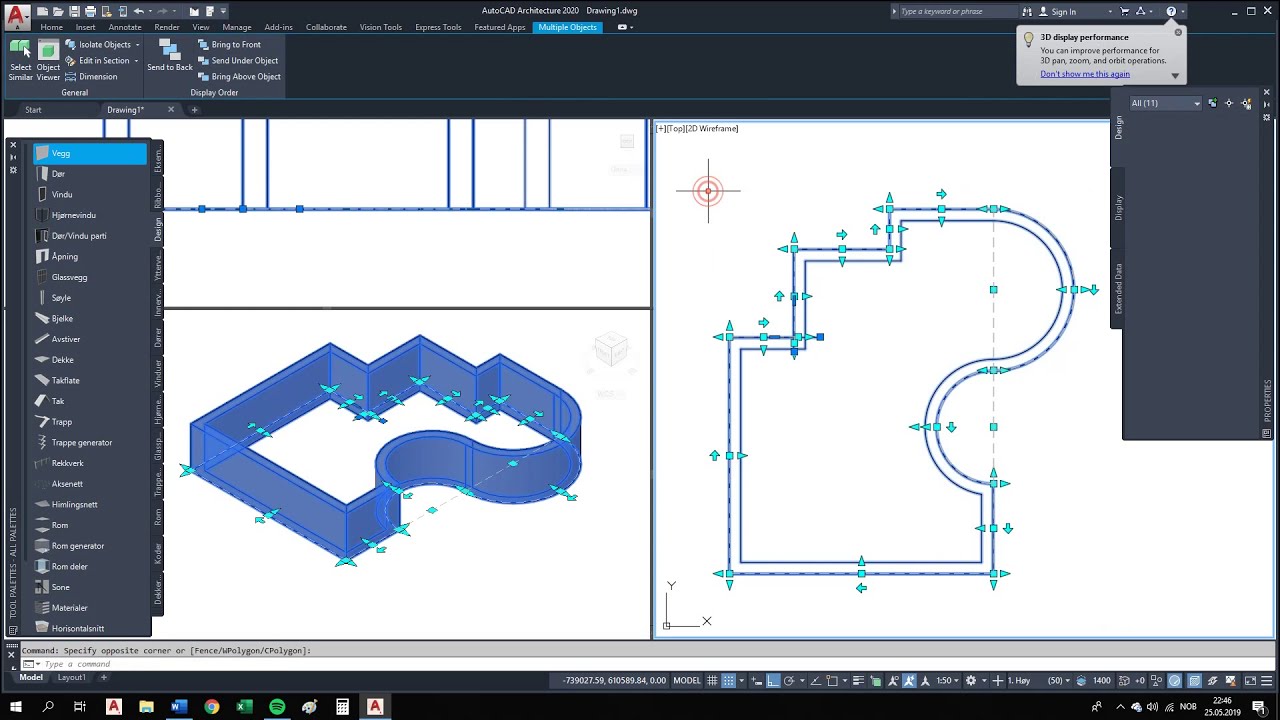Viewport: 1280px width, 720px height.
Task: Open the Object Viewer
Action: [x=48, y=61]
